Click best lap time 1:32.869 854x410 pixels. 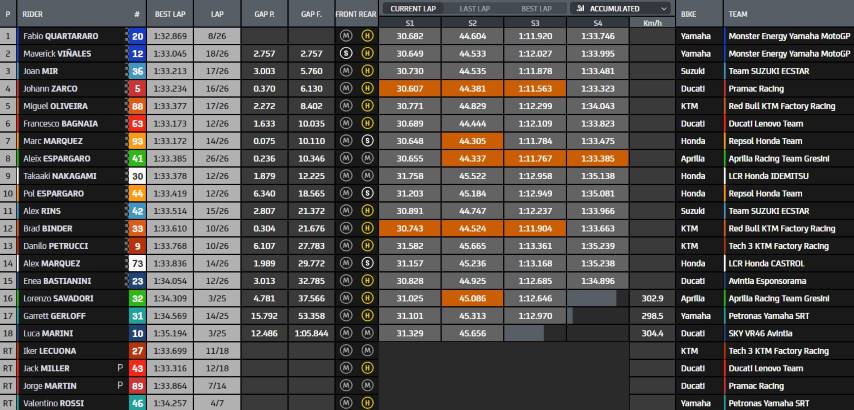(x=170, y=36)
